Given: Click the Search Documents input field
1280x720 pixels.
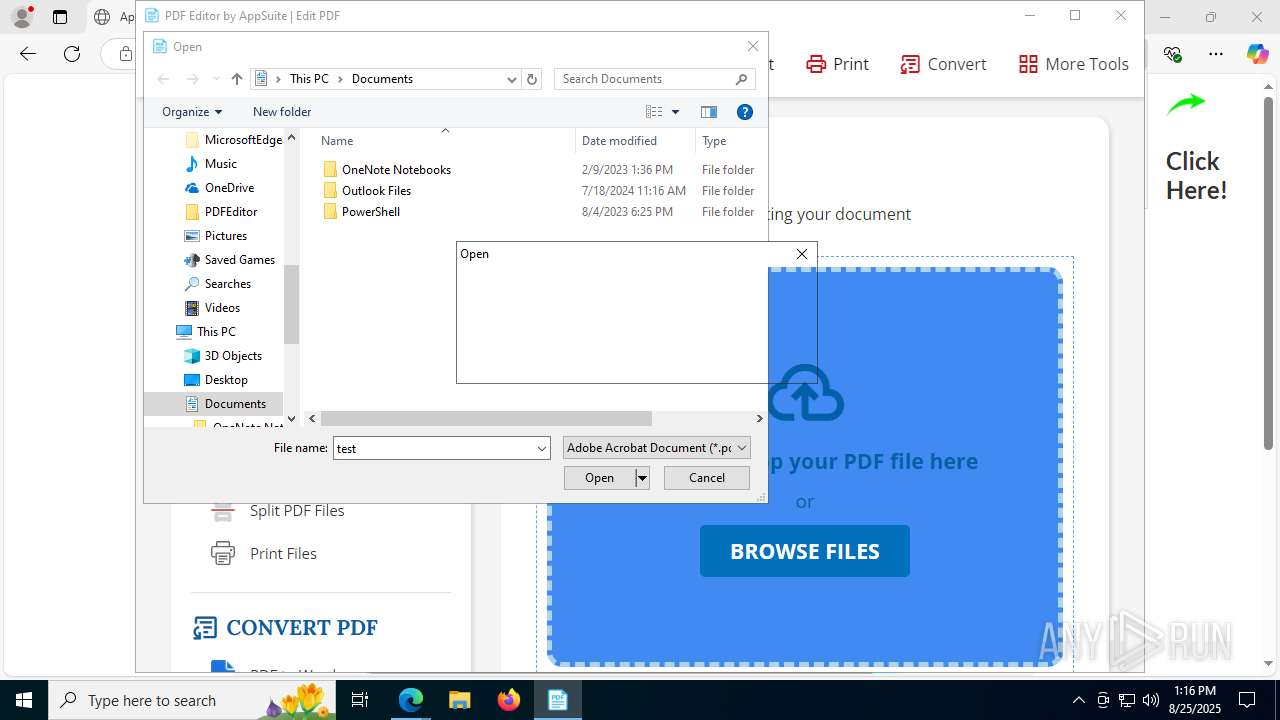Looking at the screenshot, I should [x=645, y=79].
